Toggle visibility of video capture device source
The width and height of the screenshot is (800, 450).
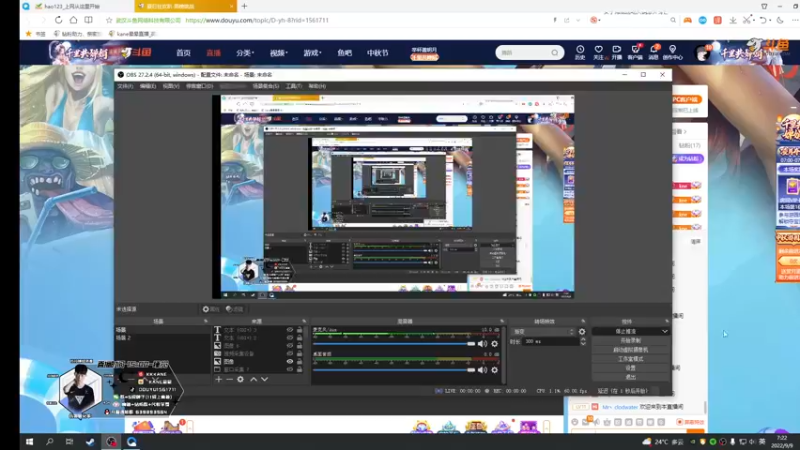pos(289,353)
